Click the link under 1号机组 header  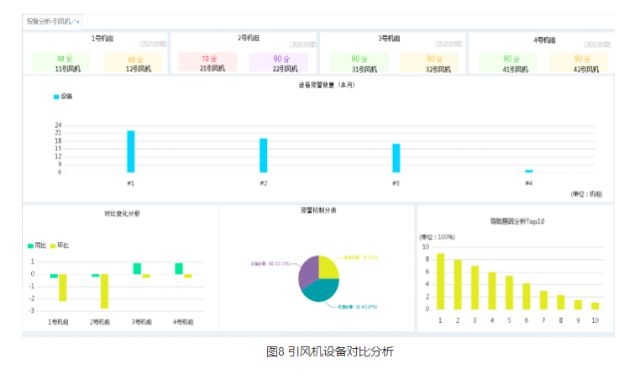[153, 44]
